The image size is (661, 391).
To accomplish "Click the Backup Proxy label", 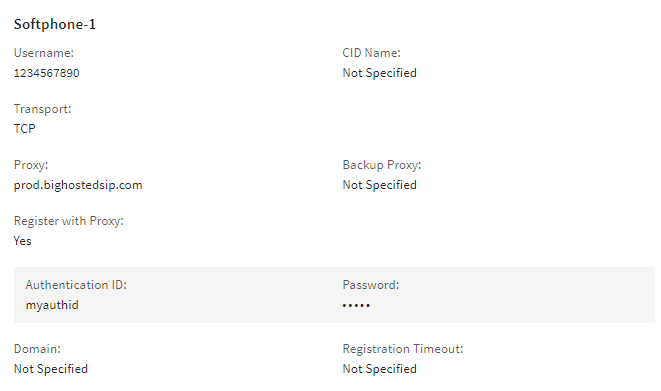I will tap(382, 165).
